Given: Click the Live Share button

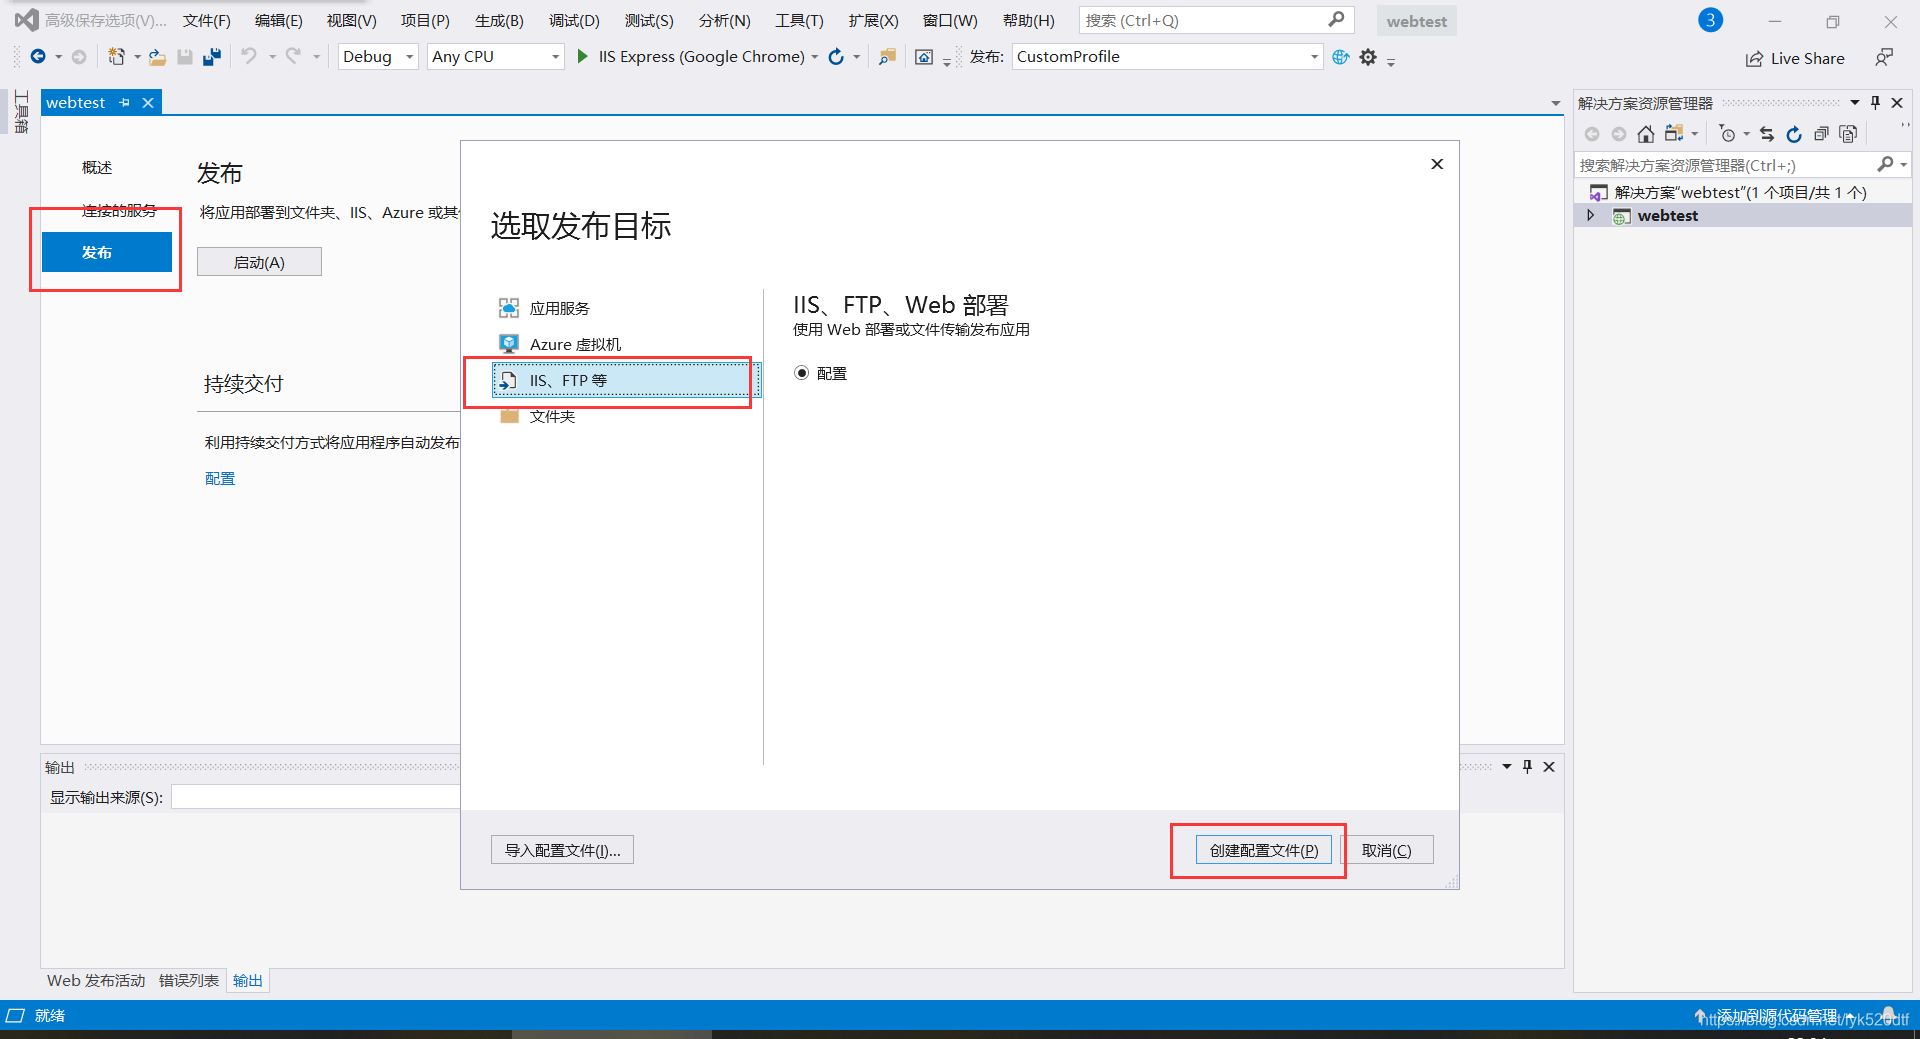Looking at the screenshot, I should 1795,58.
